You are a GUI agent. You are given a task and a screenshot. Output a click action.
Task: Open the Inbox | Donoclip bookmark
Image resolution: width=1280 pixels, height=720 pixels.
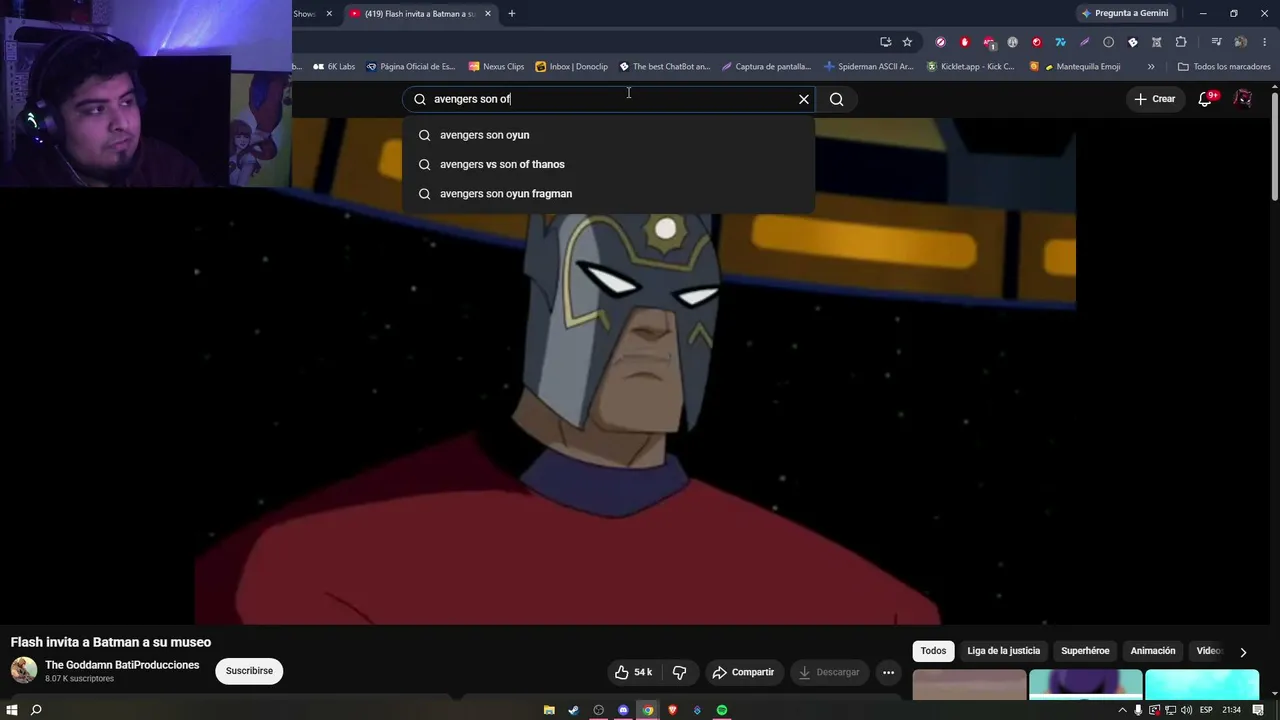point(572,67)
